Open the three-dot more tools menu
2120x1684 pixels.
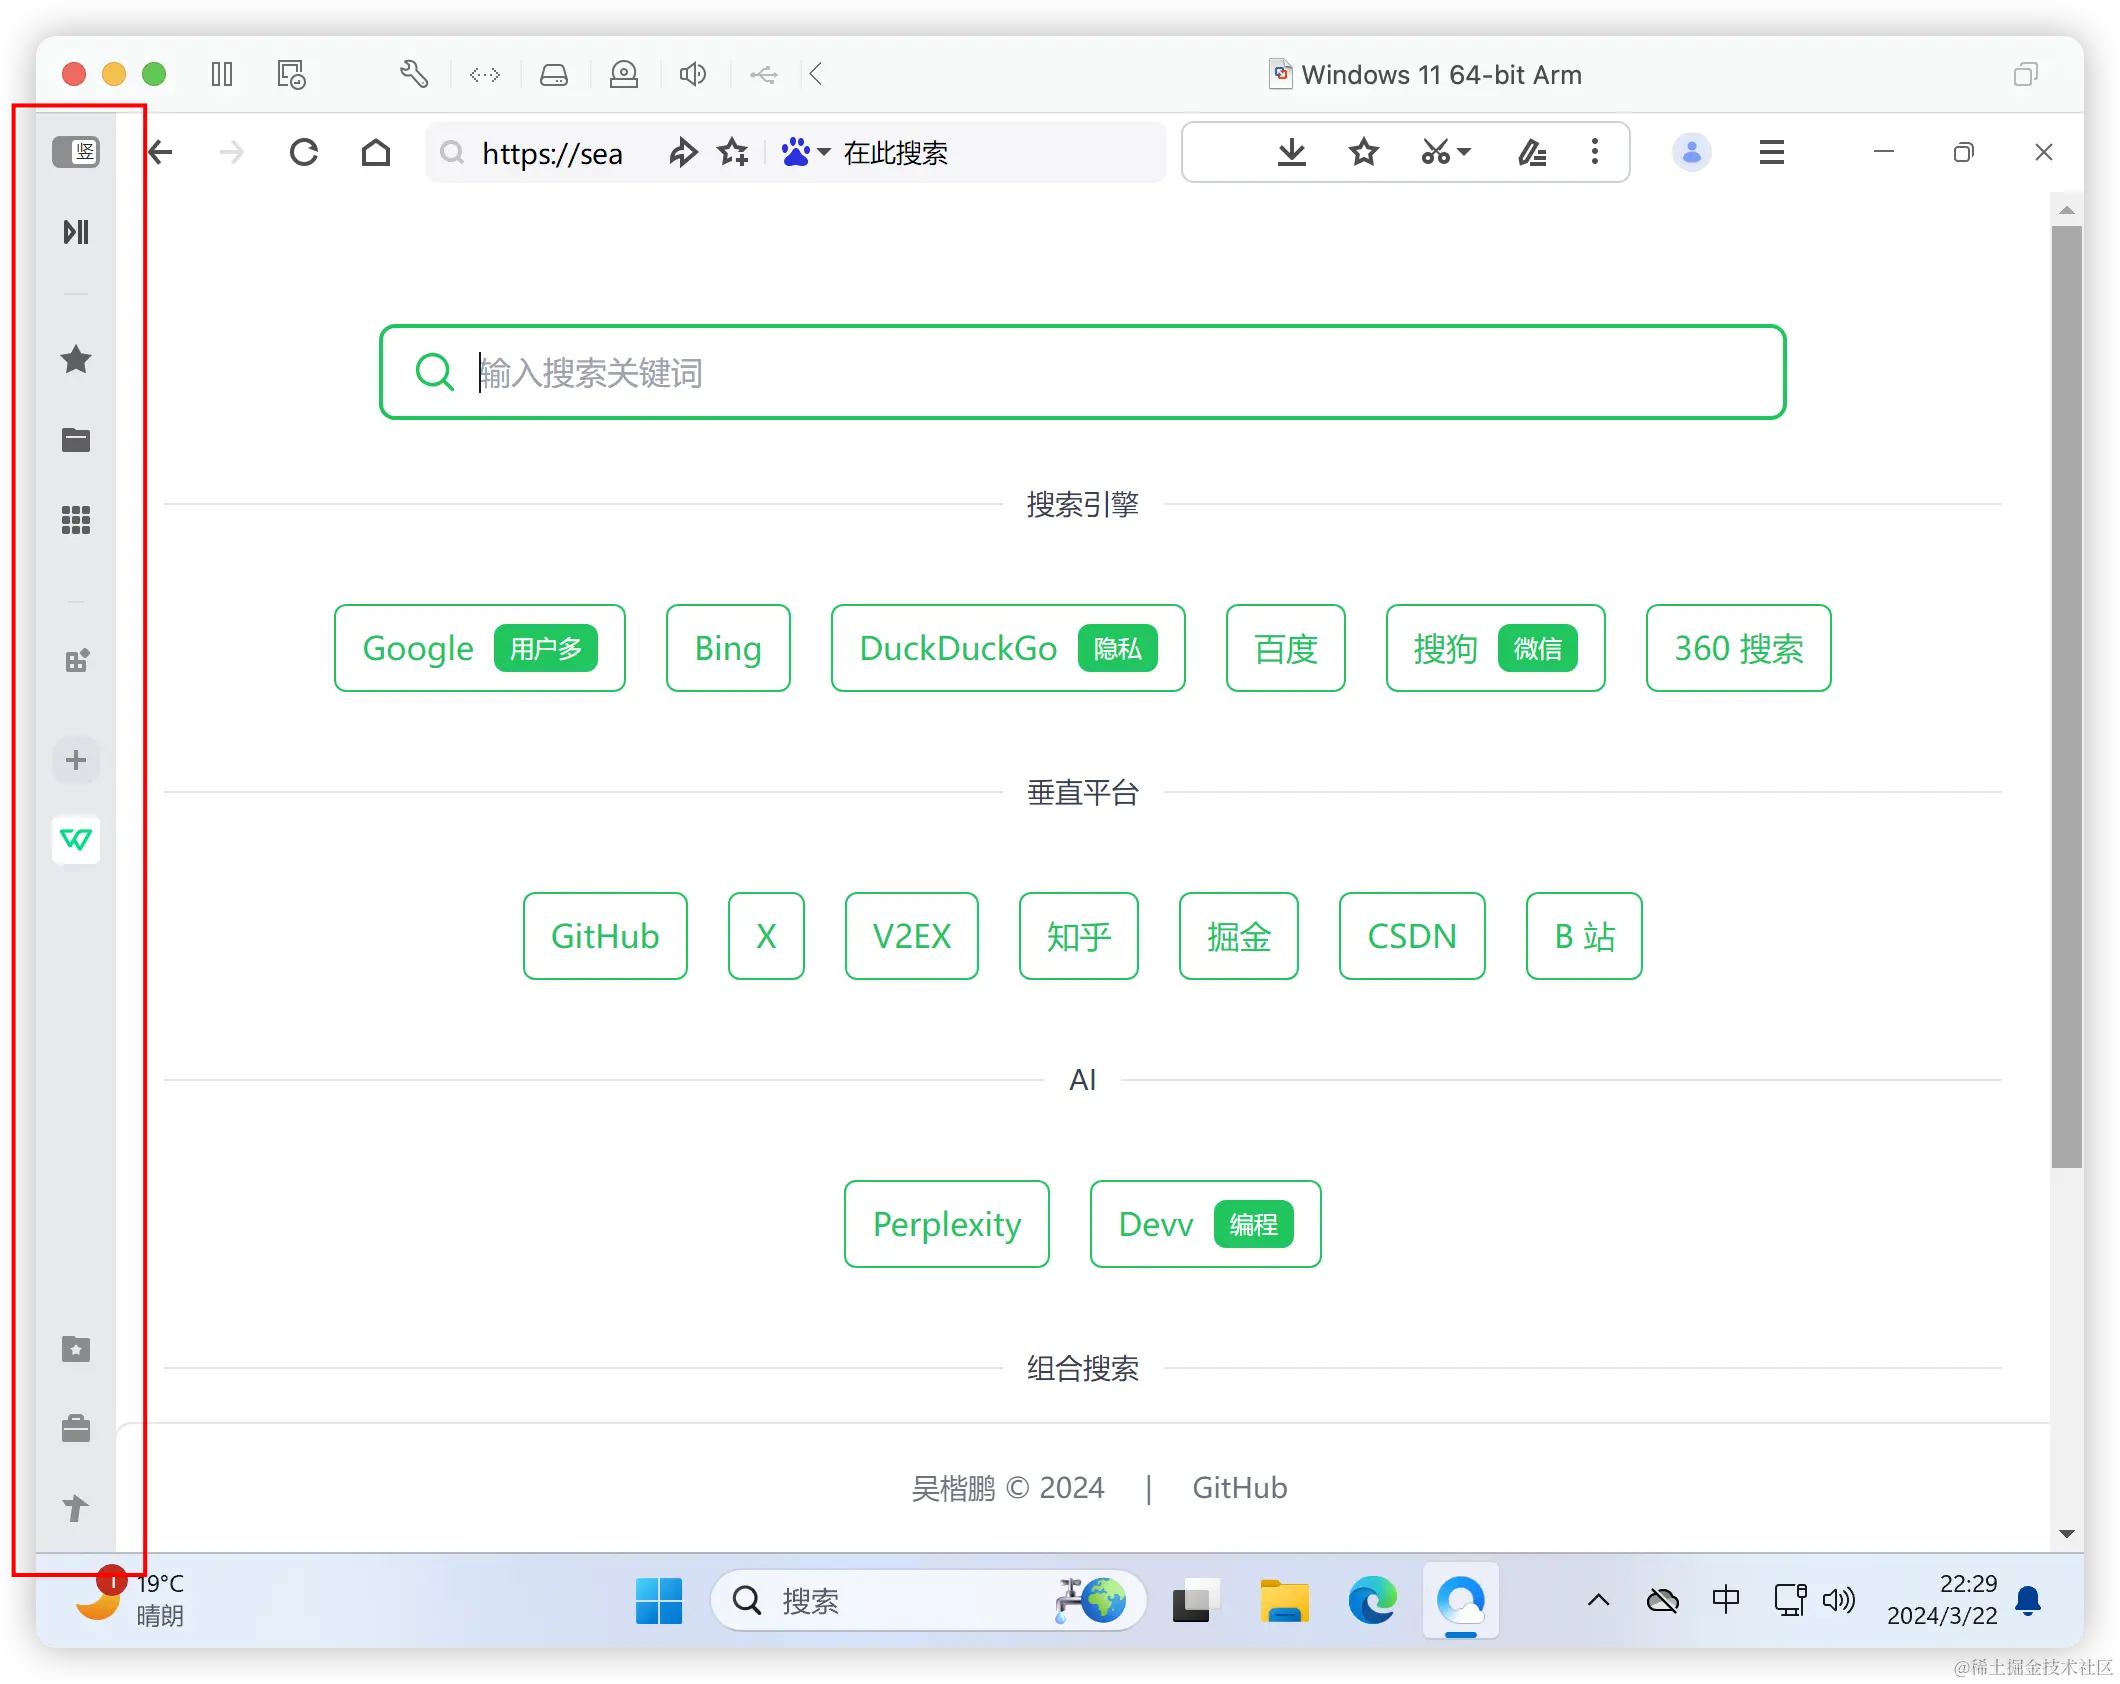tap(1595, 152)
